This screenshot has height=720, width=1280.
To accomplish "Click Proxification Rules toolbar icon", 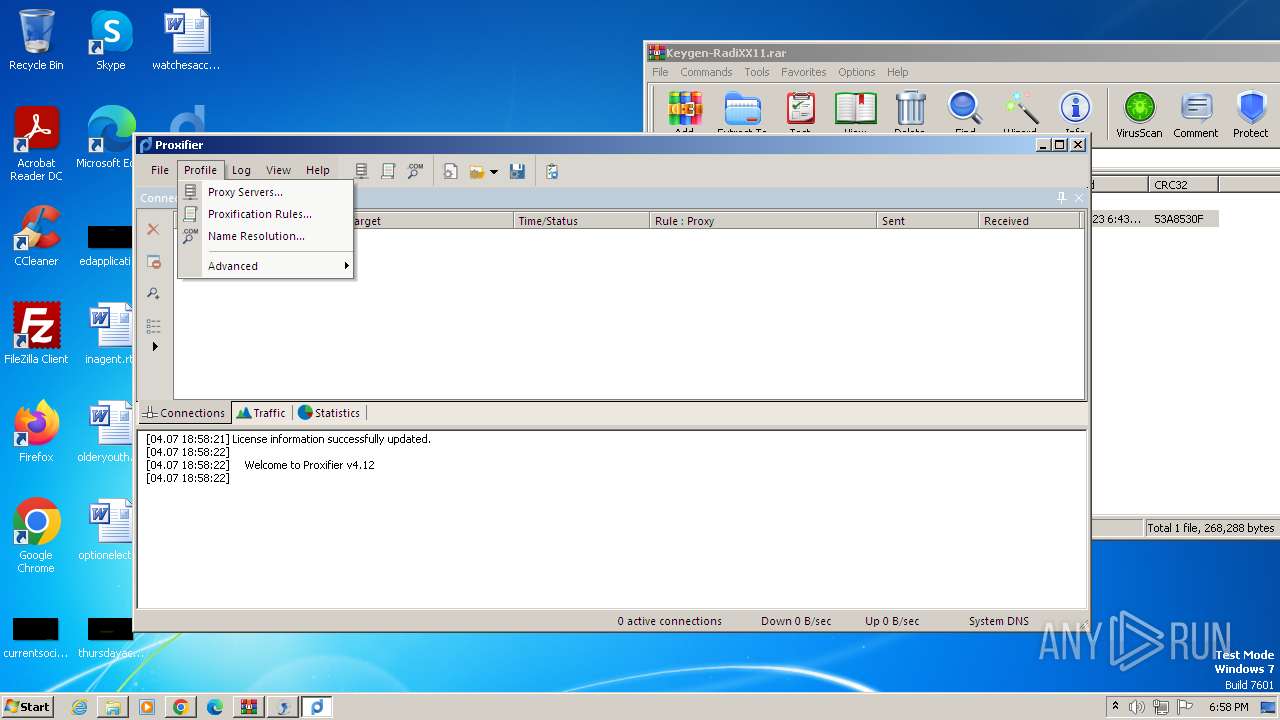I will (388, 171).
